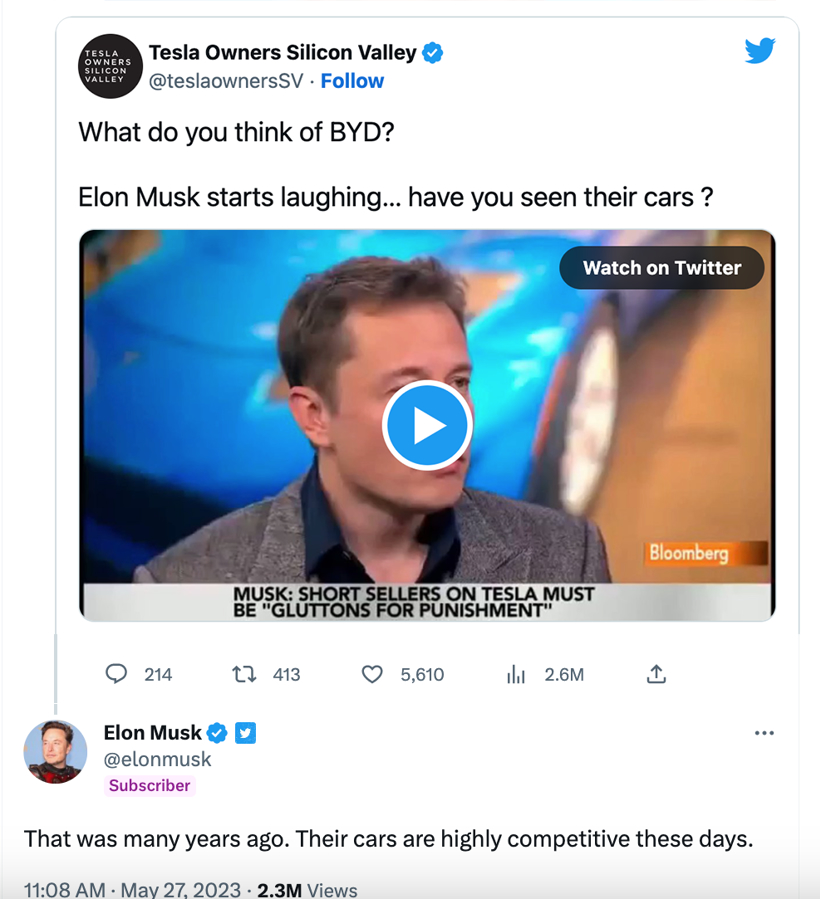The height and width of the screenshot is (899, 820).
Task: Click Tesla Owners Silicon Valley avatar
Action: (x=110, y=66)
